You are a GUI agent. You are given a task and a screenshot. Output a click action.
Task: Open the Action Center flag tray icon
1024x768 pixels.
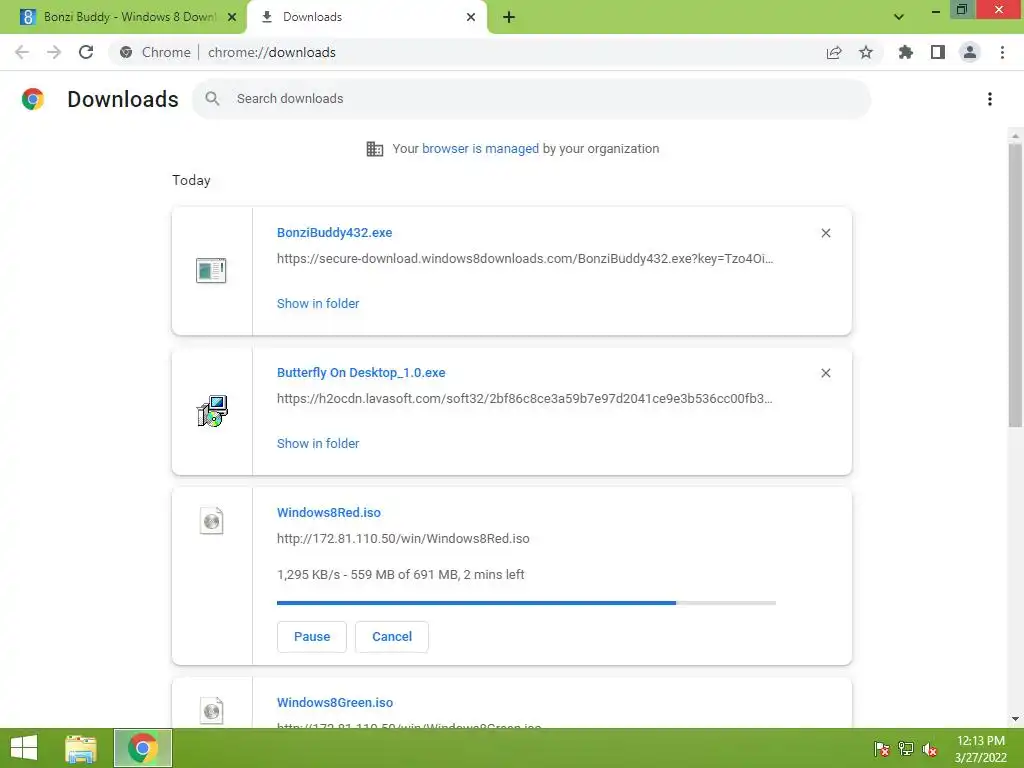(882, 748)
